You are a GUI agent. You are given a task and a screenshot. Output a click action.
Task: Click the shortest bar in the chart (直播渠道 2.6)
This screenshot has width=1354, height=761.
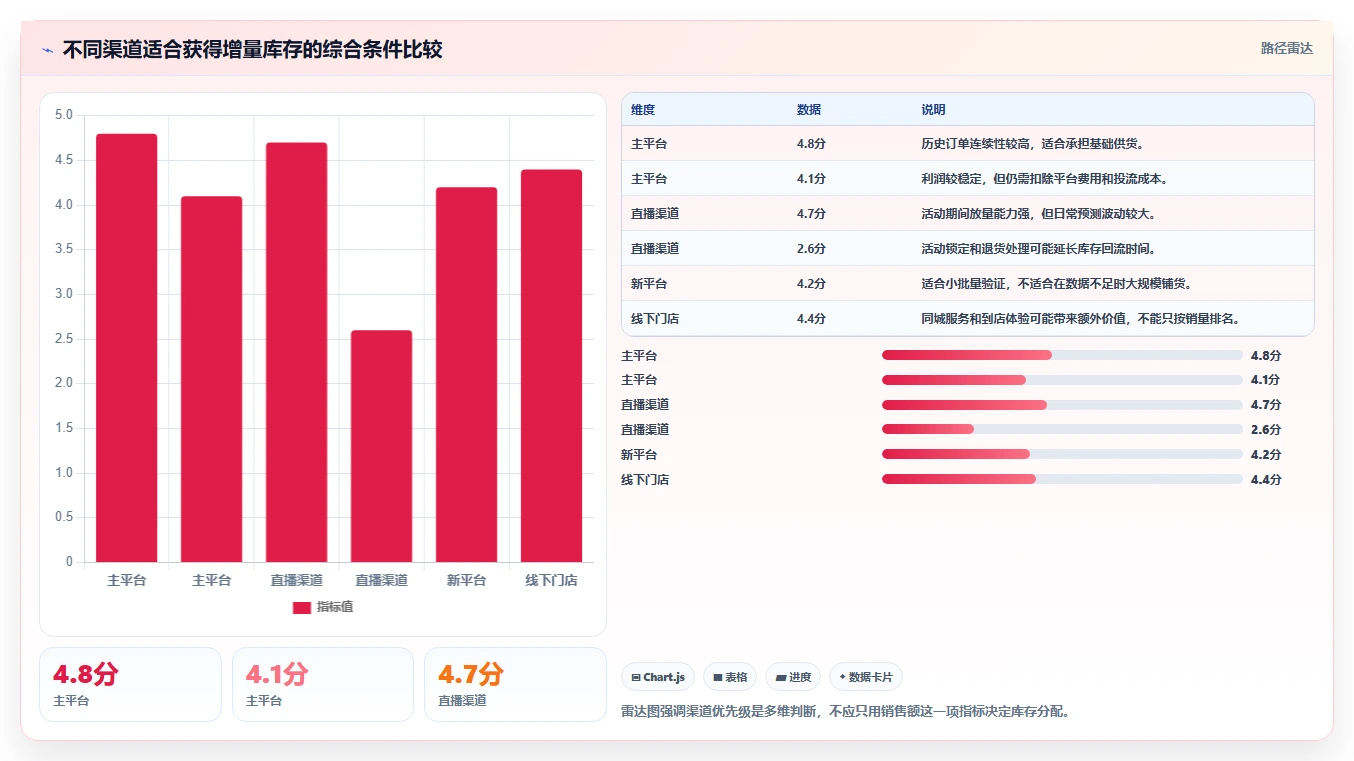(x=381, y=446)
